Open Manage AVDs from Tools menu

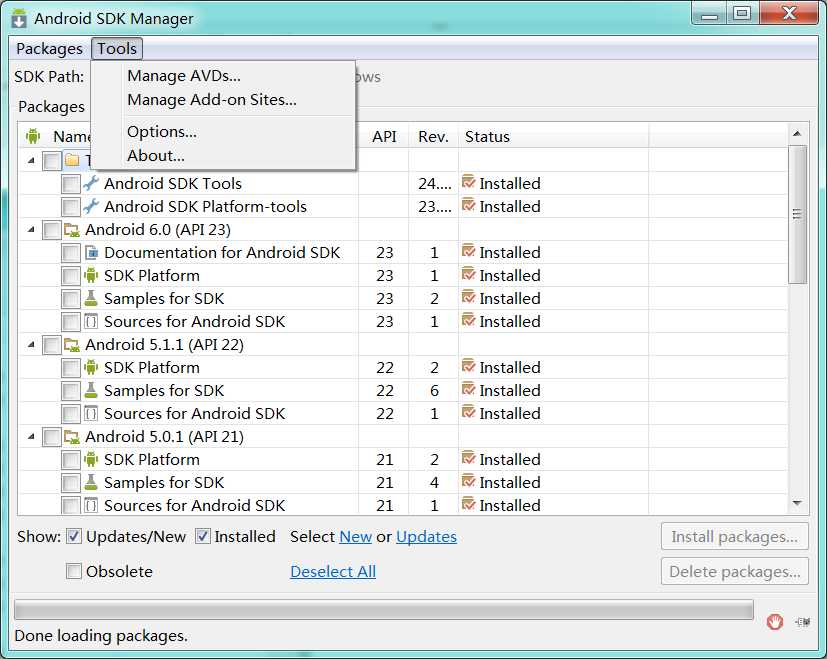(184, 76)
